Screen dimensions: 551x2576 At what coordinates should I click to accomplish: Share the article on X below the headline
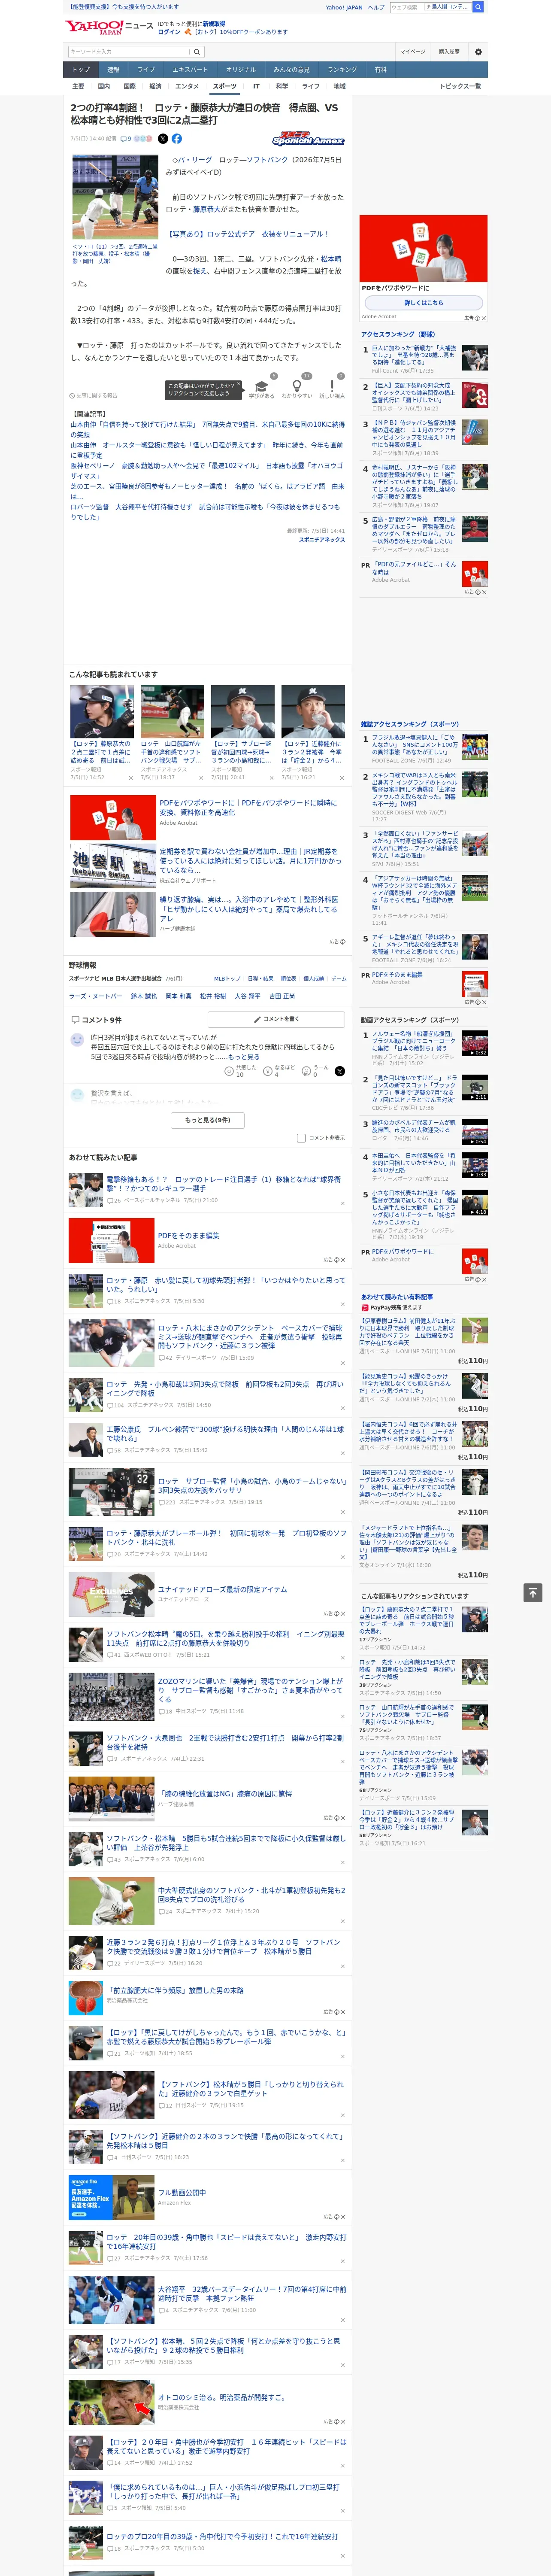163,139
